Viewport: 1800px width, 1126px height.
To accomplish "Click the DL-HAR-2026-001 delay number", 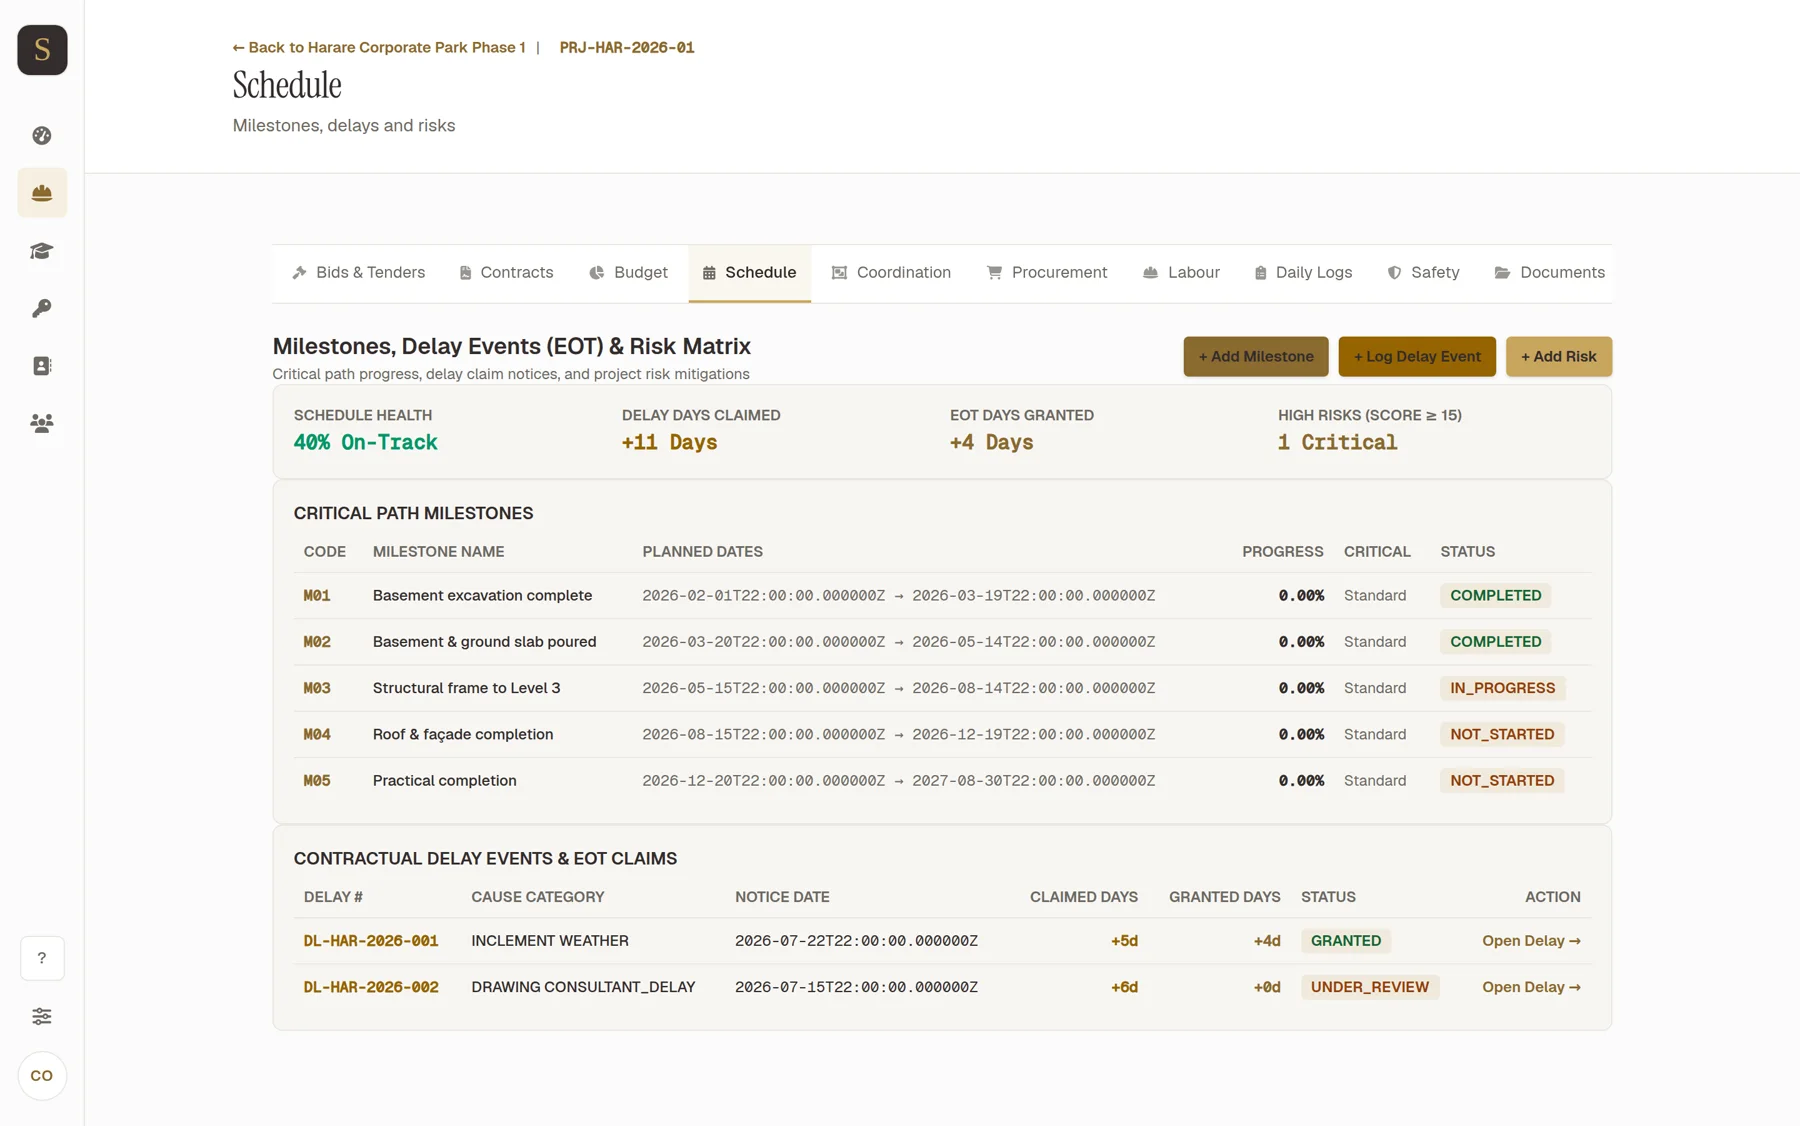I will click(371, 941).
